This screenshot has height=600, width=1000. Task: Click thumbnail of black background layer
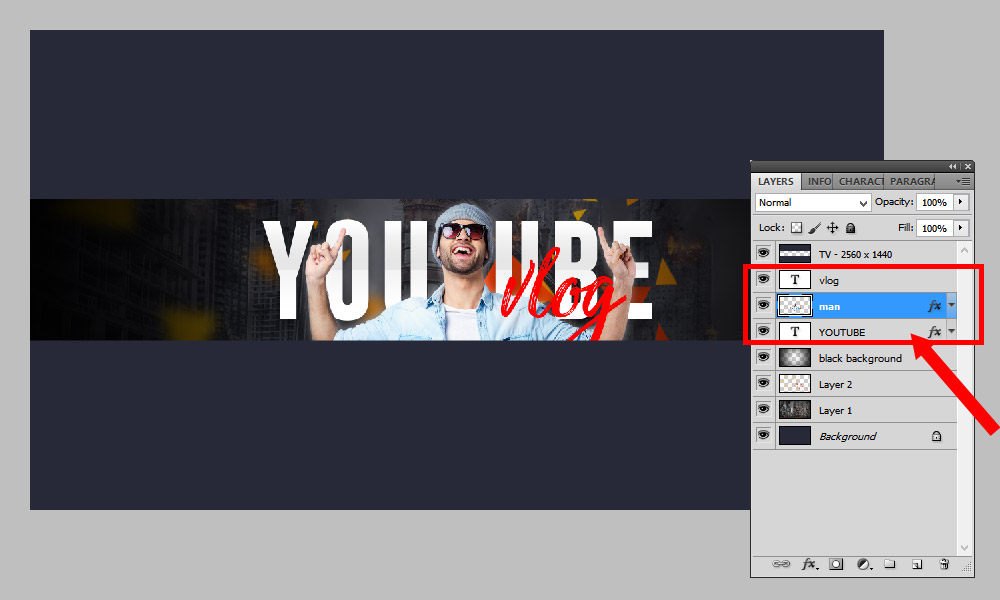click(795, 358)
